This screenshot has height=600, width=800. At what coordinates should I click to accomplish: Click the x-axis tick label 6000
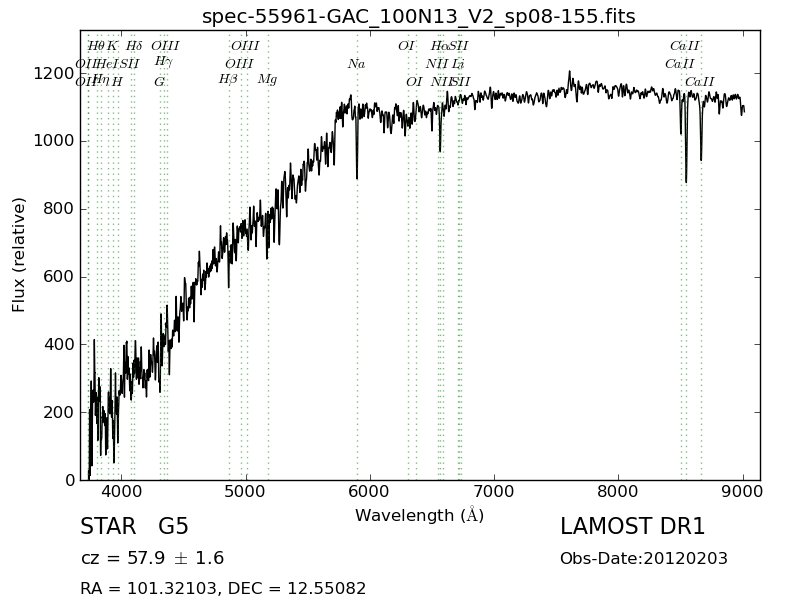coord(369,491)
